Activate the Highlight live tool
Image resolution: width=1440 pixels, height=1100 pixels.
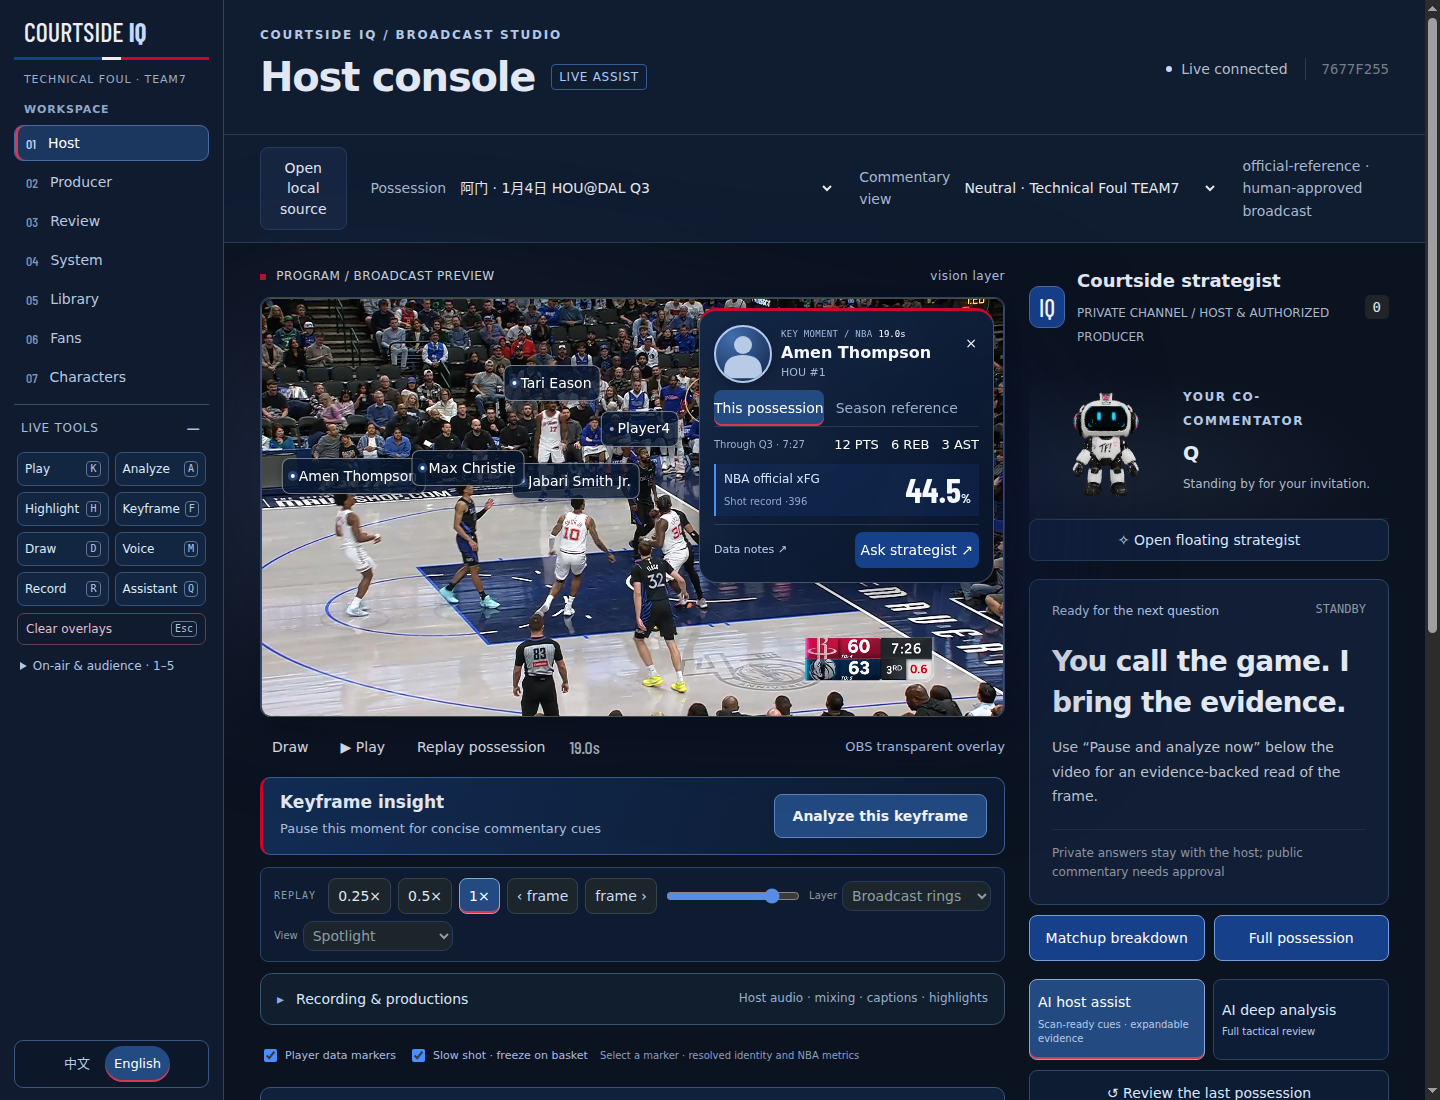(x=63, y=509)
